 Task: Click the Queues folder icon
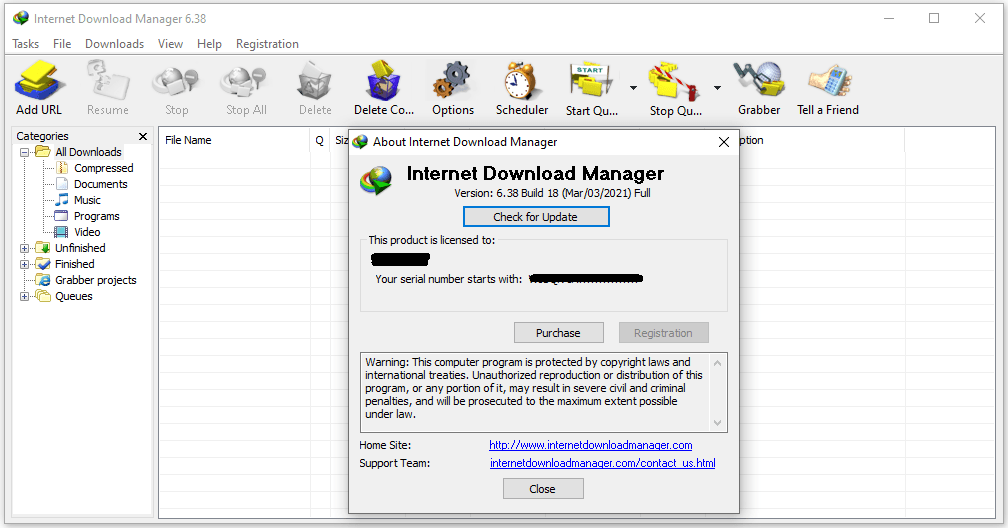tap(43, 296)
